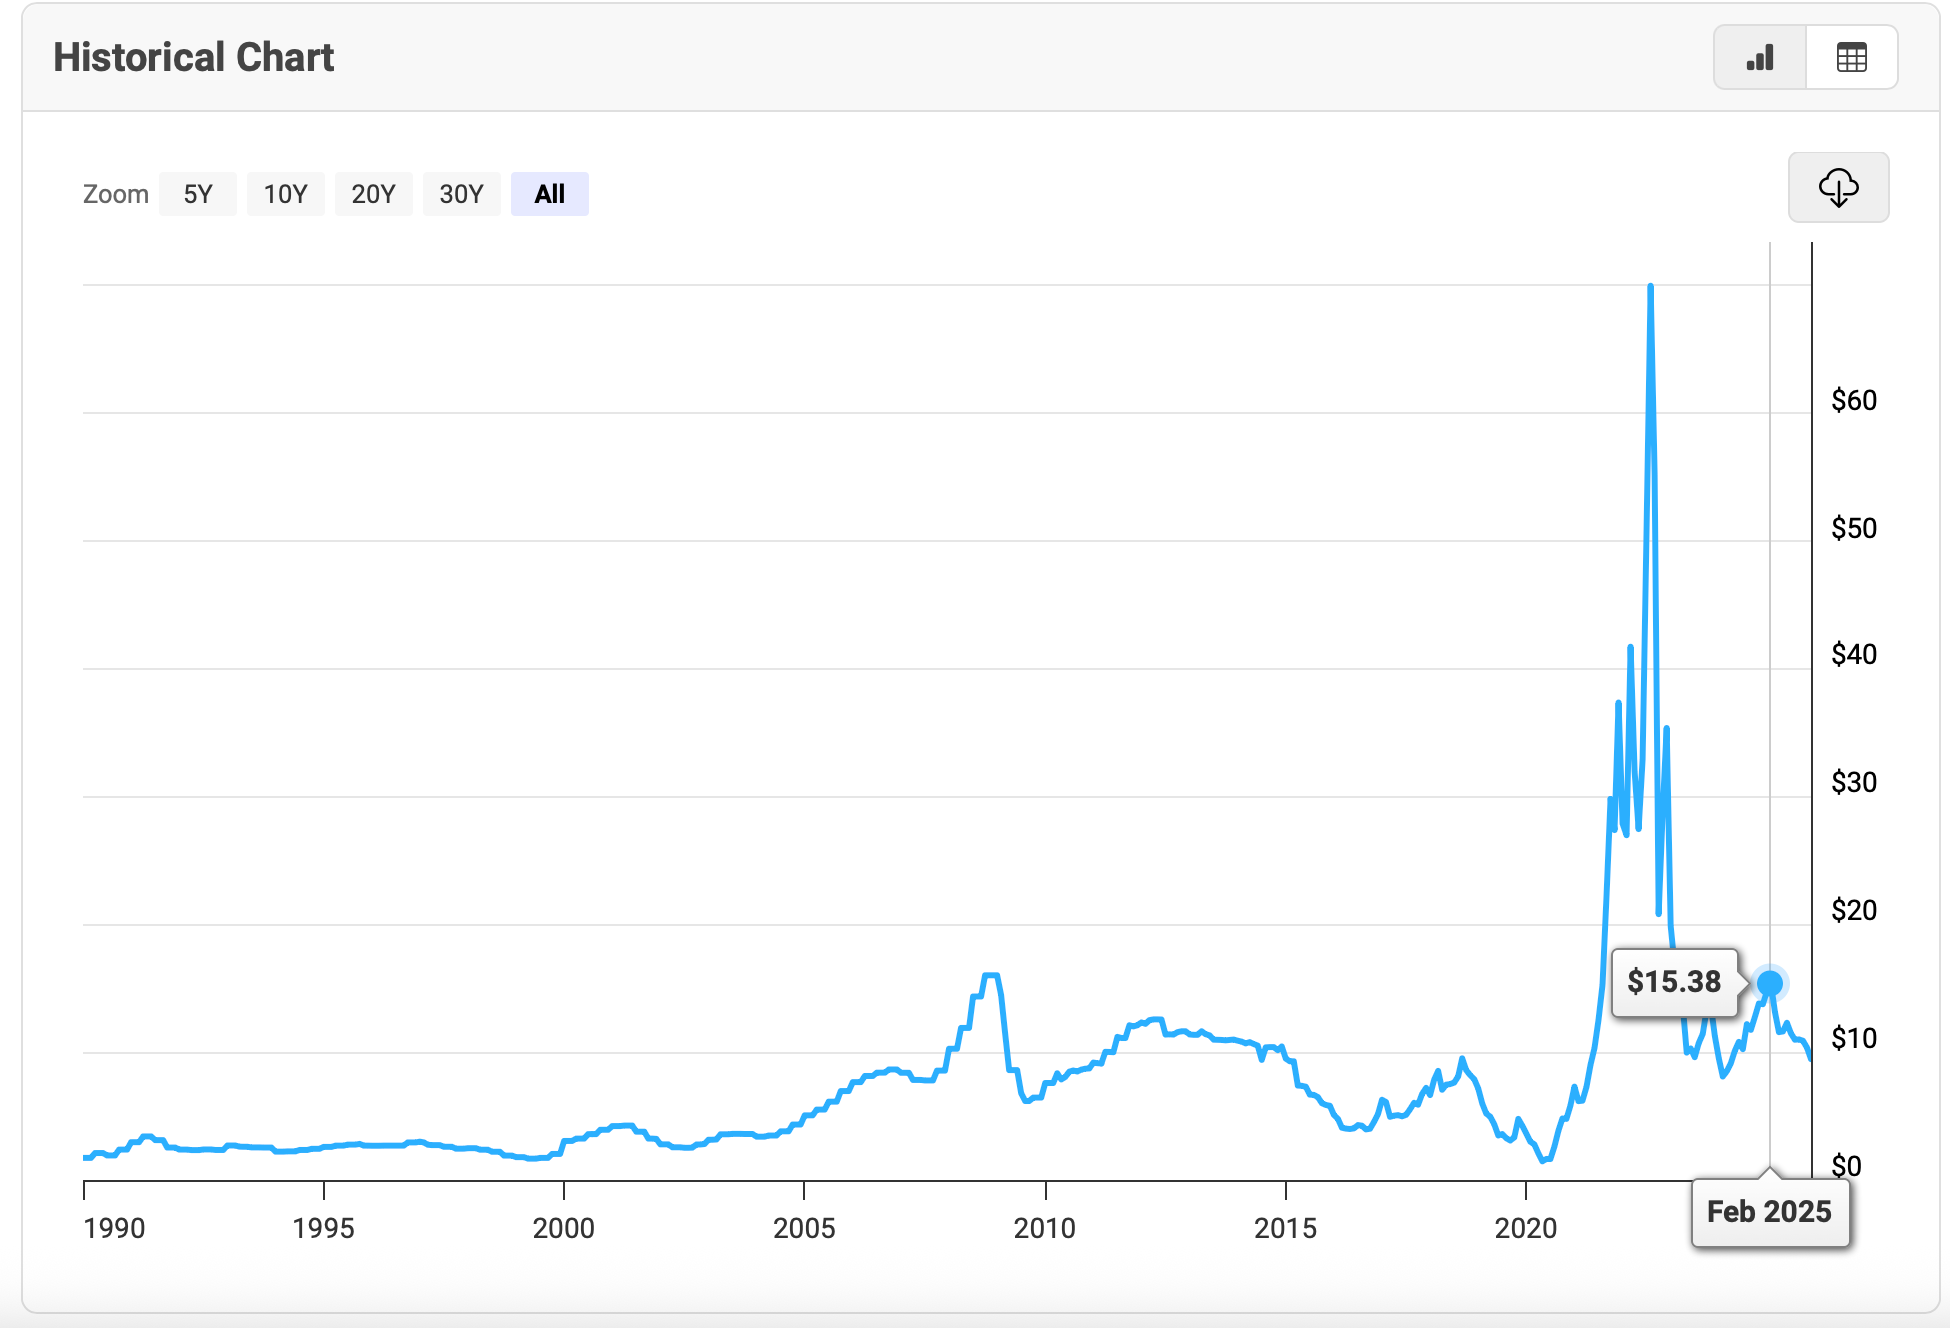Click the 2005 x-axis year label
1950x1328 pixels.
coord(804,1228)
